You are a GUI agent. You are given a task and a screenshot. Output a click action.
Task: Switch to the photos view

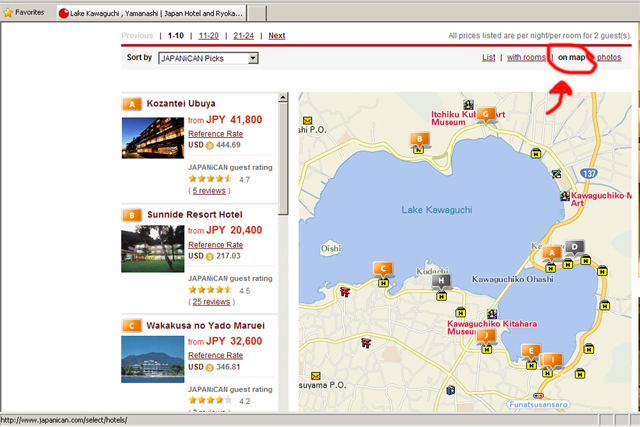click(x=609, y=58)
